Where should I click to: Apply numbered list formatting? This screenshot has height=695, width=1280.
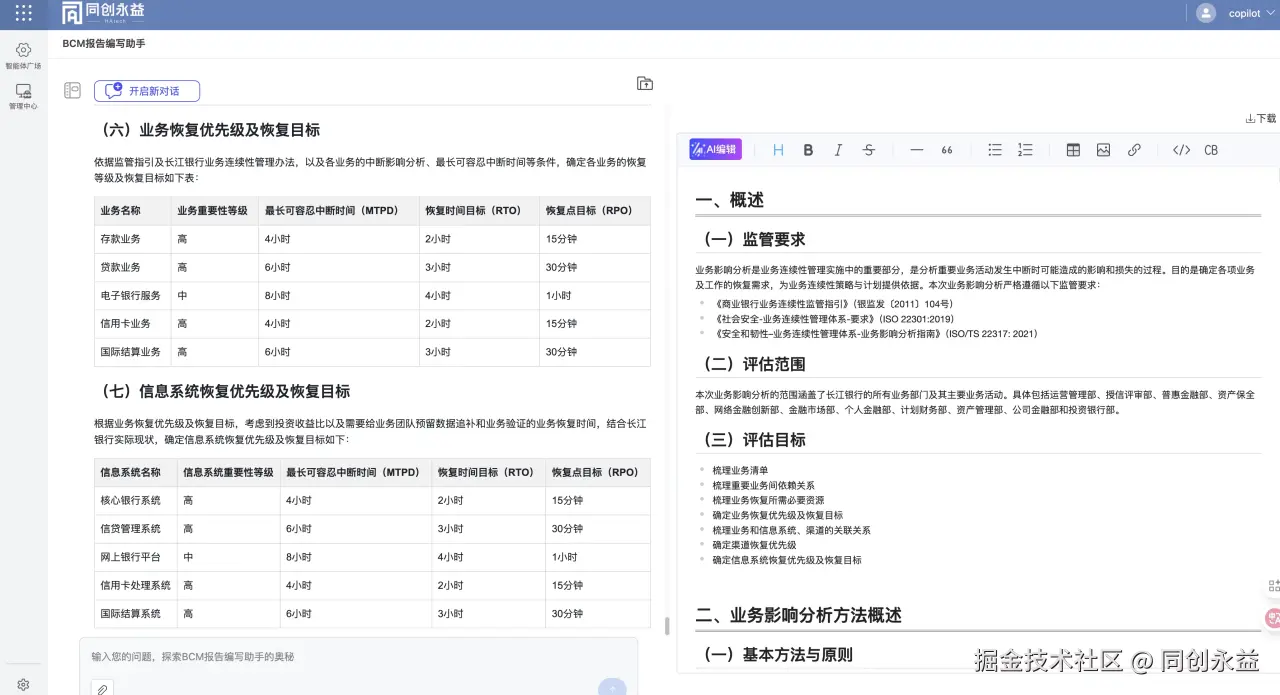pos(1025,150)
